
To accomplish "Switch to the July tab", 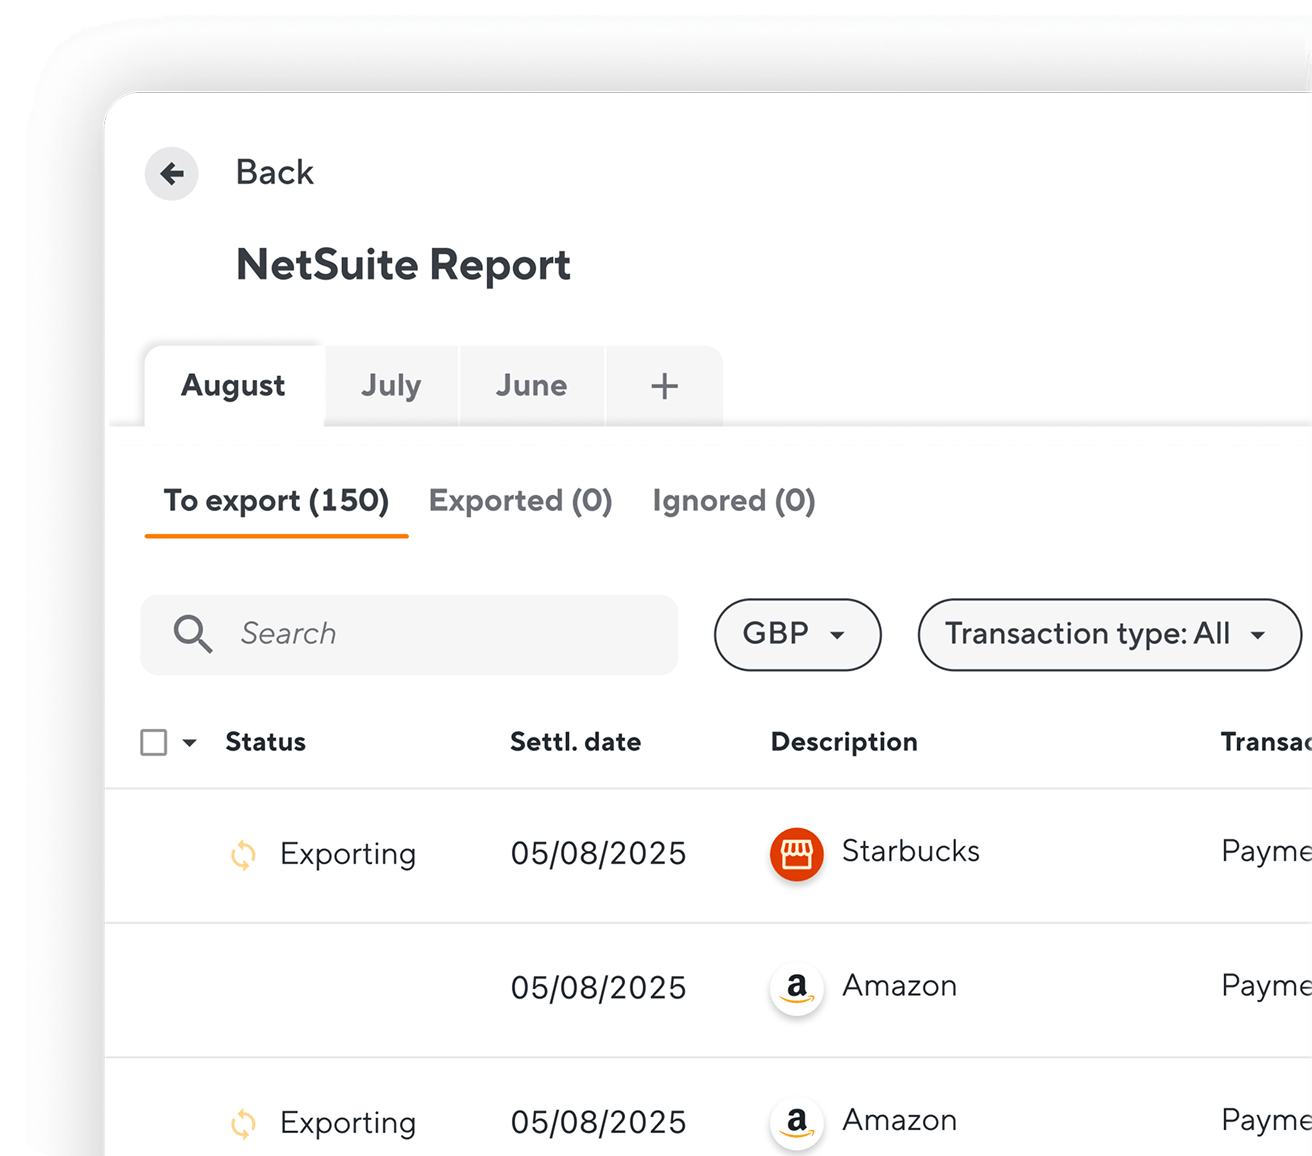I will tap(391, 386).
